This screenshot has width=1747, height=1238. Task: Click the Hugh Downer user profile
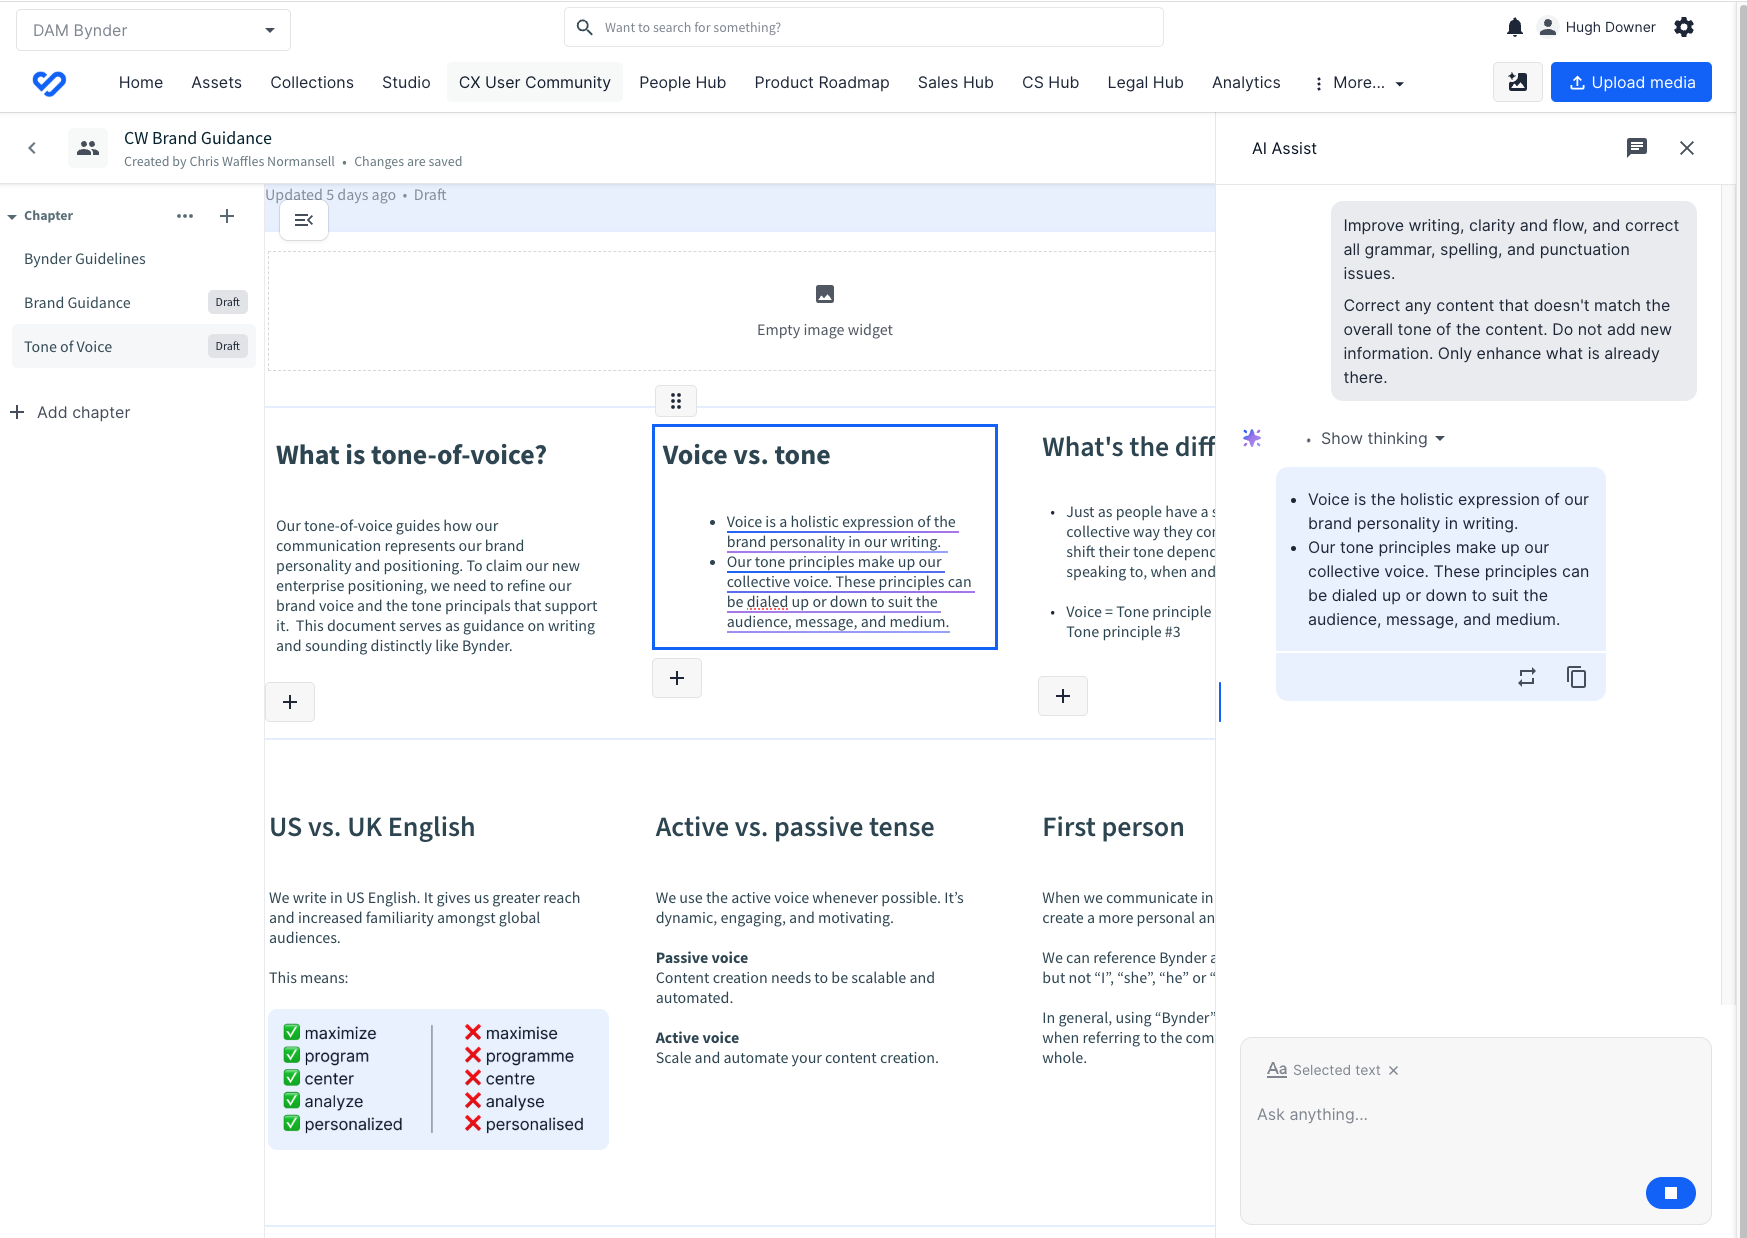[x=1597, y=27]
